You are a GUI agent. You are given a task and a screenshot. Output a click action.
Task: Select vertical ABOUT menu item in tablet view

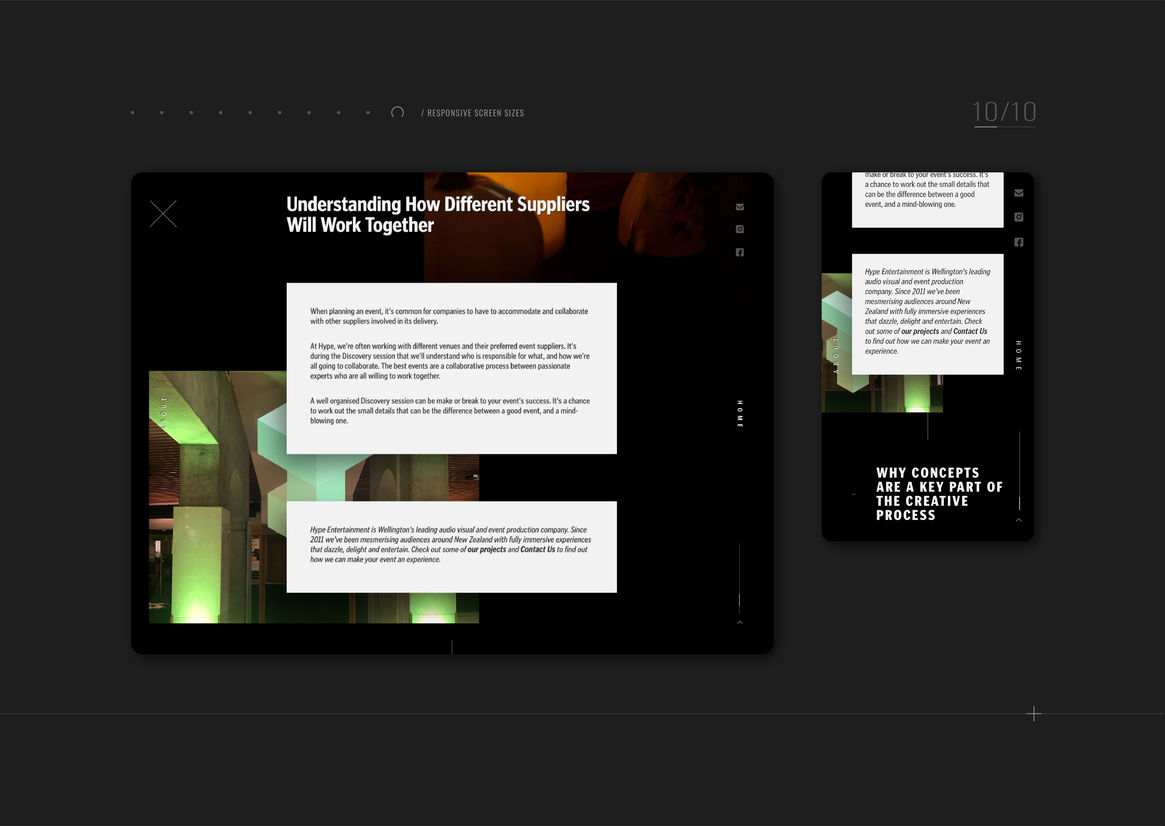(164, 411)
